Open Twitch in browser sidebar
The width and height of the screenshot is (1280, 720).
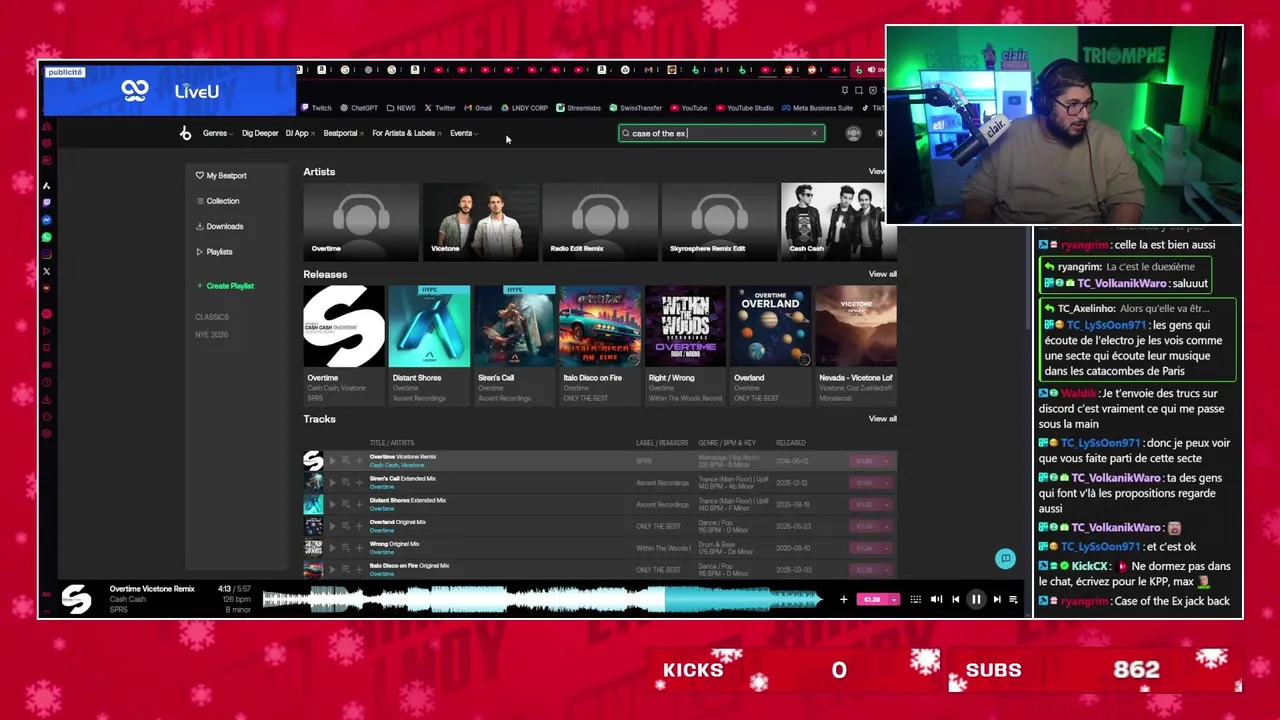[x=46, y=203]
